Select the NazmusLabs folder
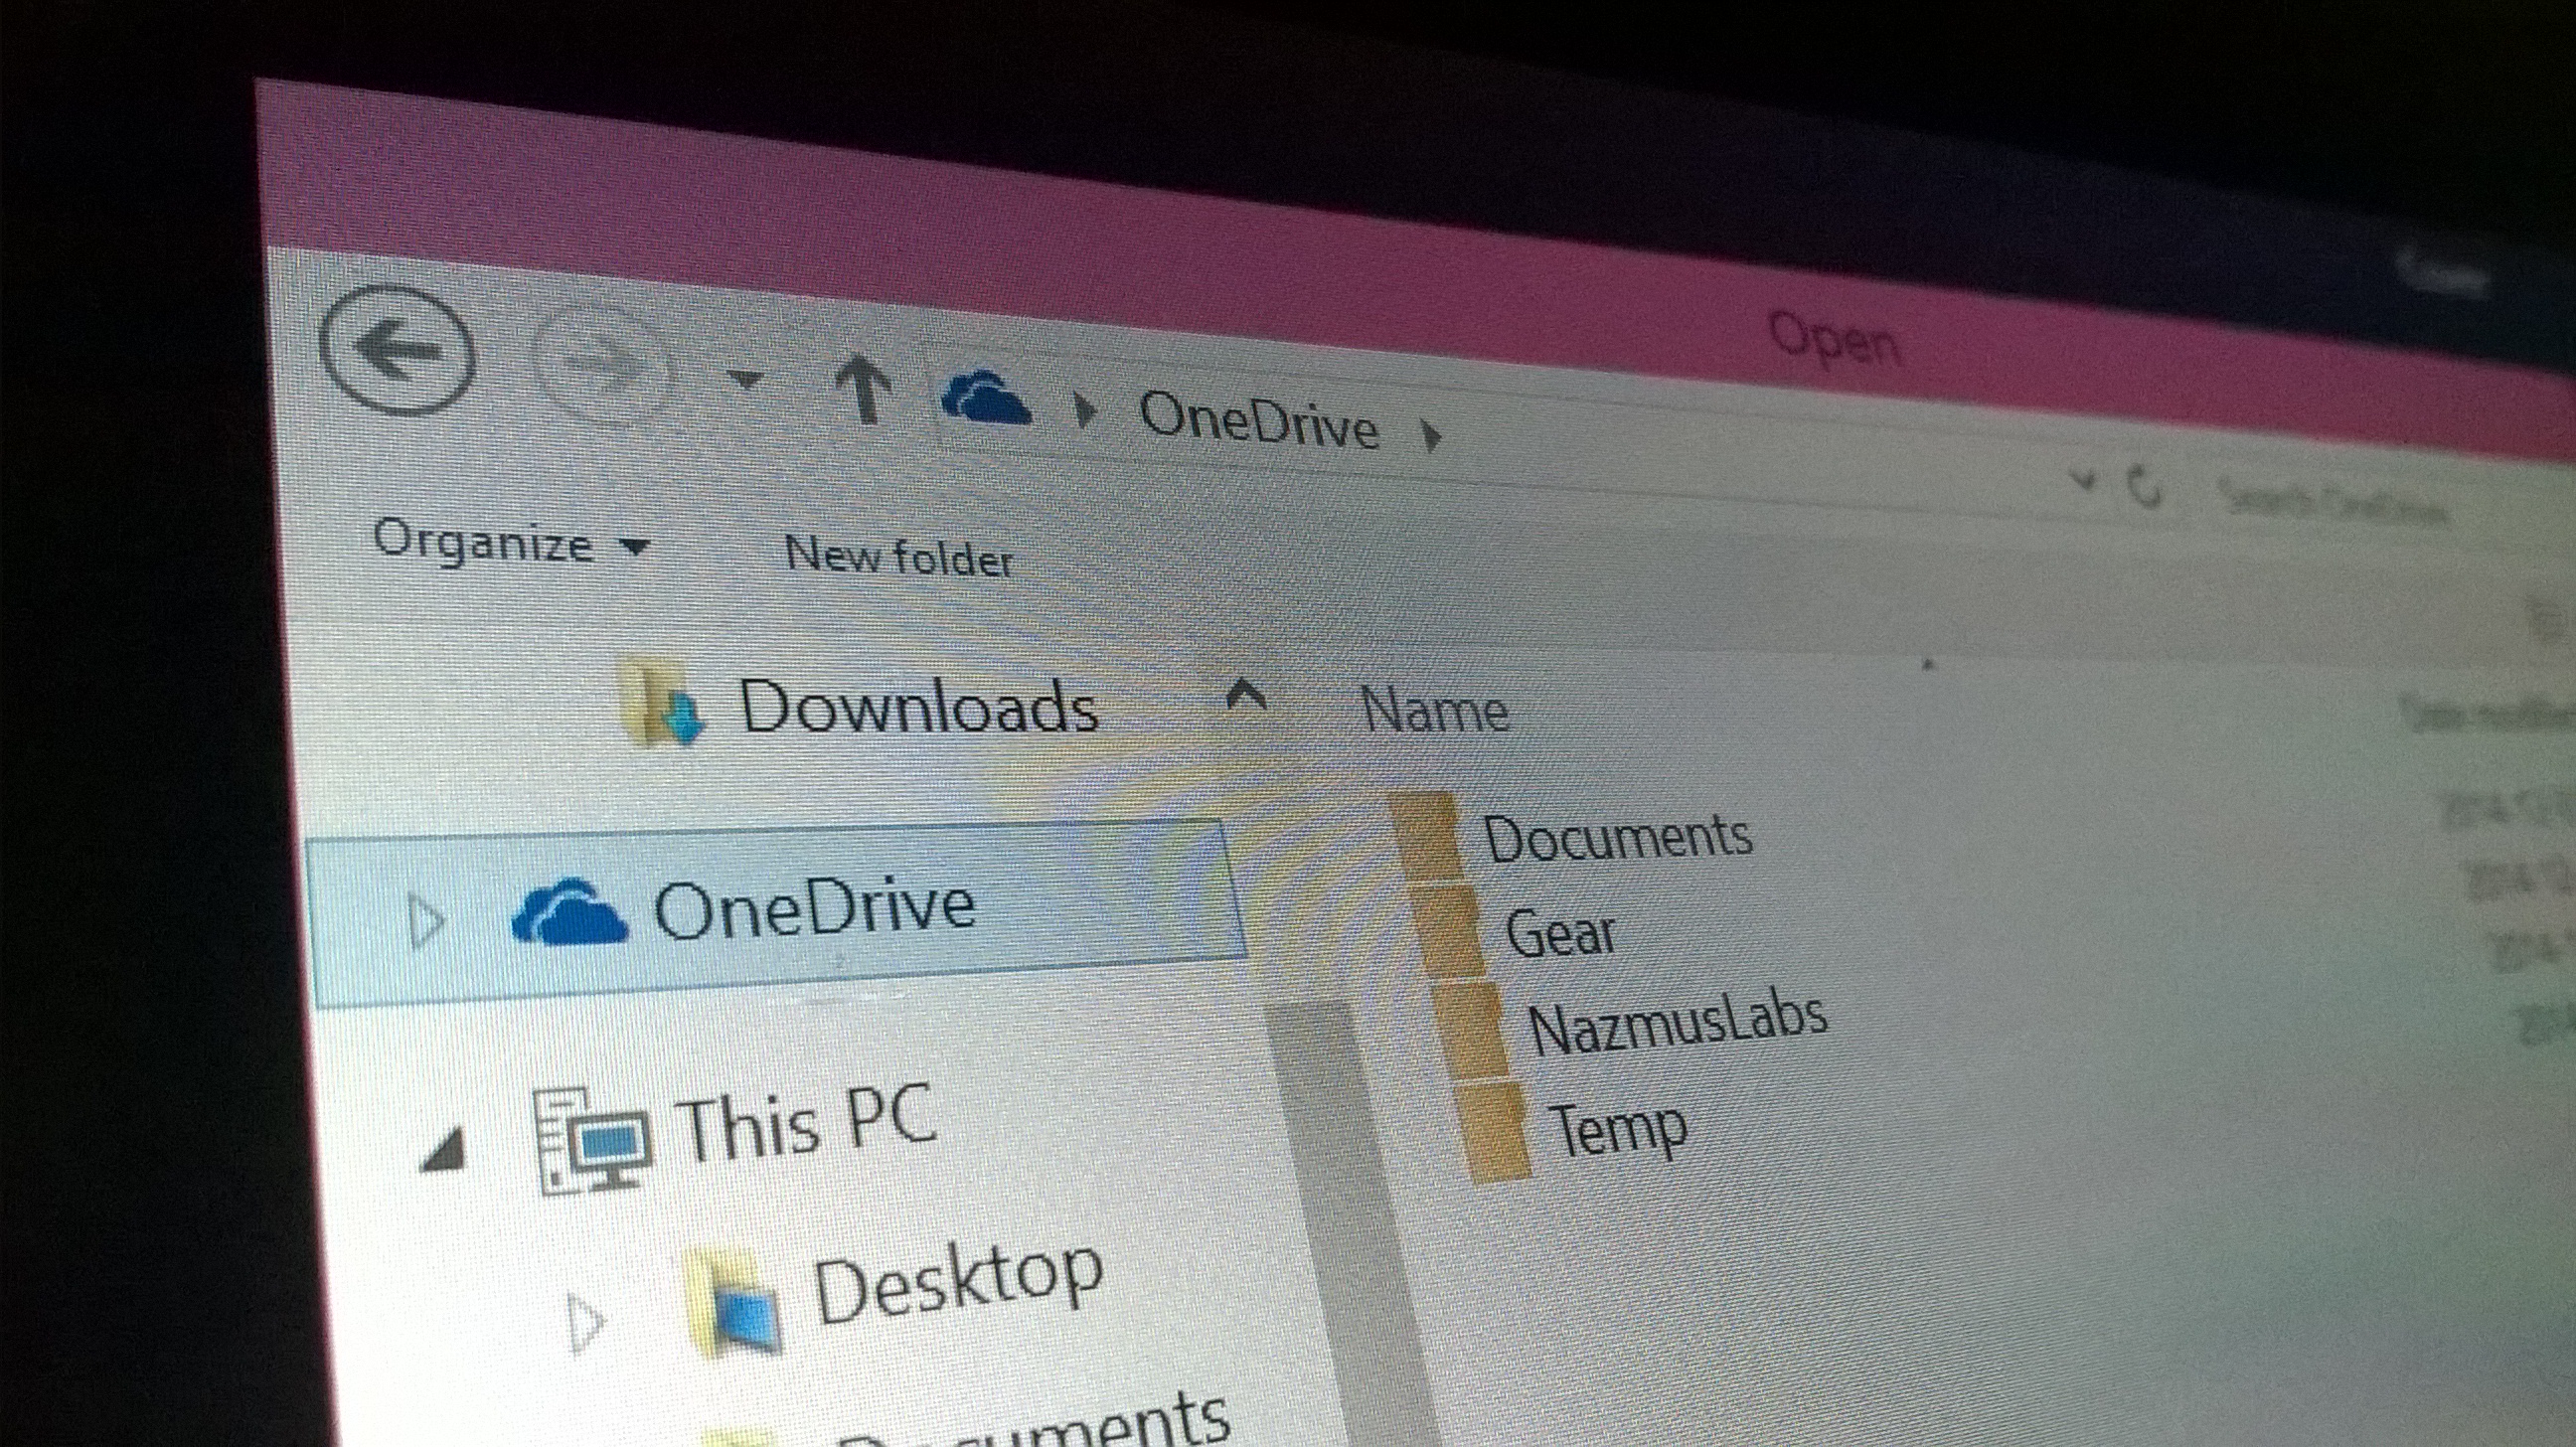This screenshot has width=2576, height=1447. tap(1676, 1024)
